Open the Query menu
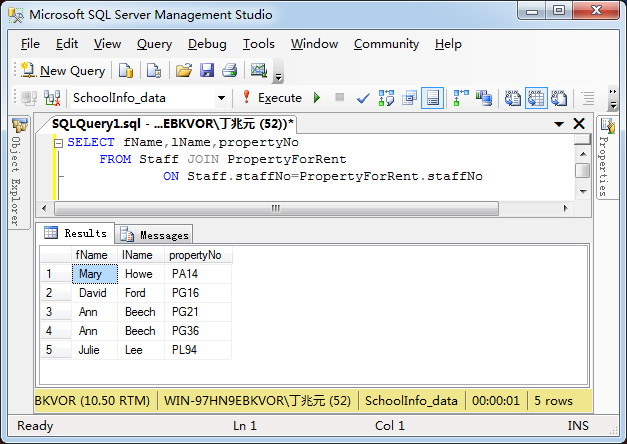The height and width of the screenshot is (444, 627). 154,44
